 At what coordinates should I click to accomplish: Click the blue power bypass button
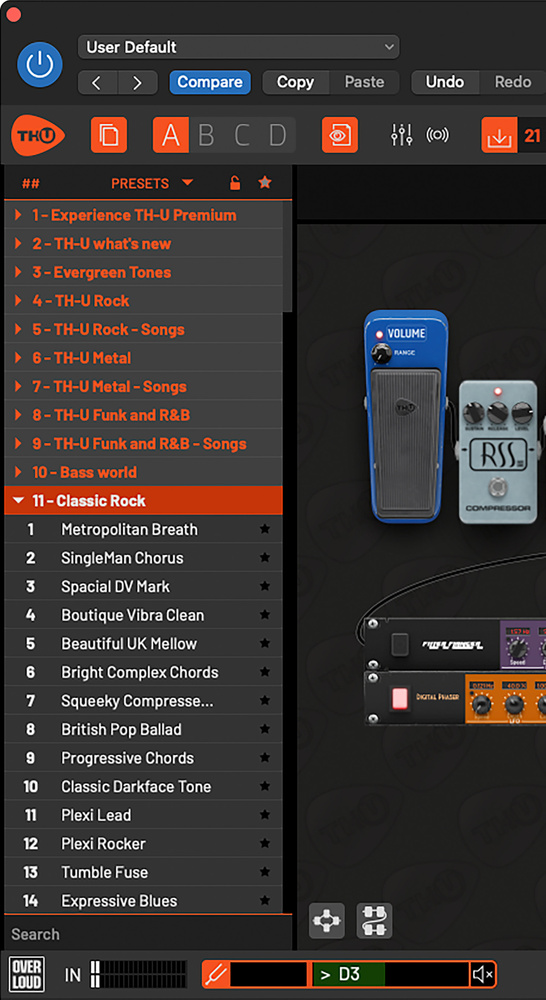coord(40,64)
